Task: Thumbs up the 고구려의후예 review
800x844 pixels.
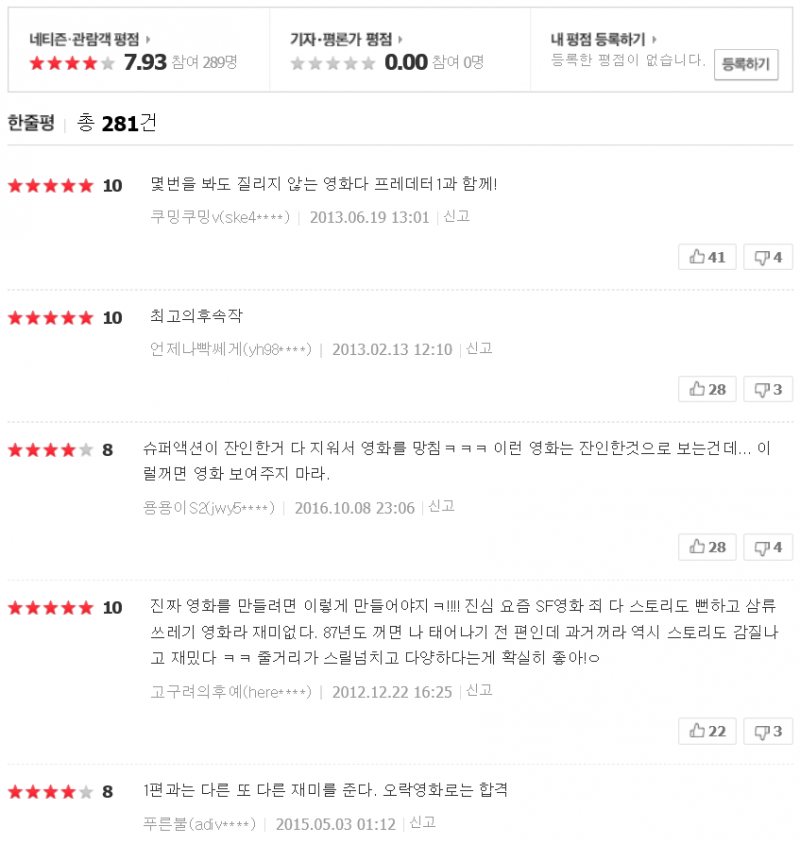Action: (707, 731)
